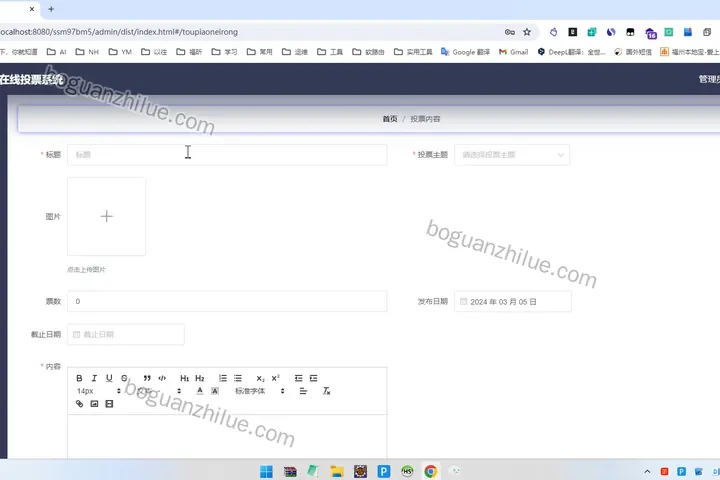The image size is (720, 480).
Task: Open the text color picker
Action: coord(200,391)
